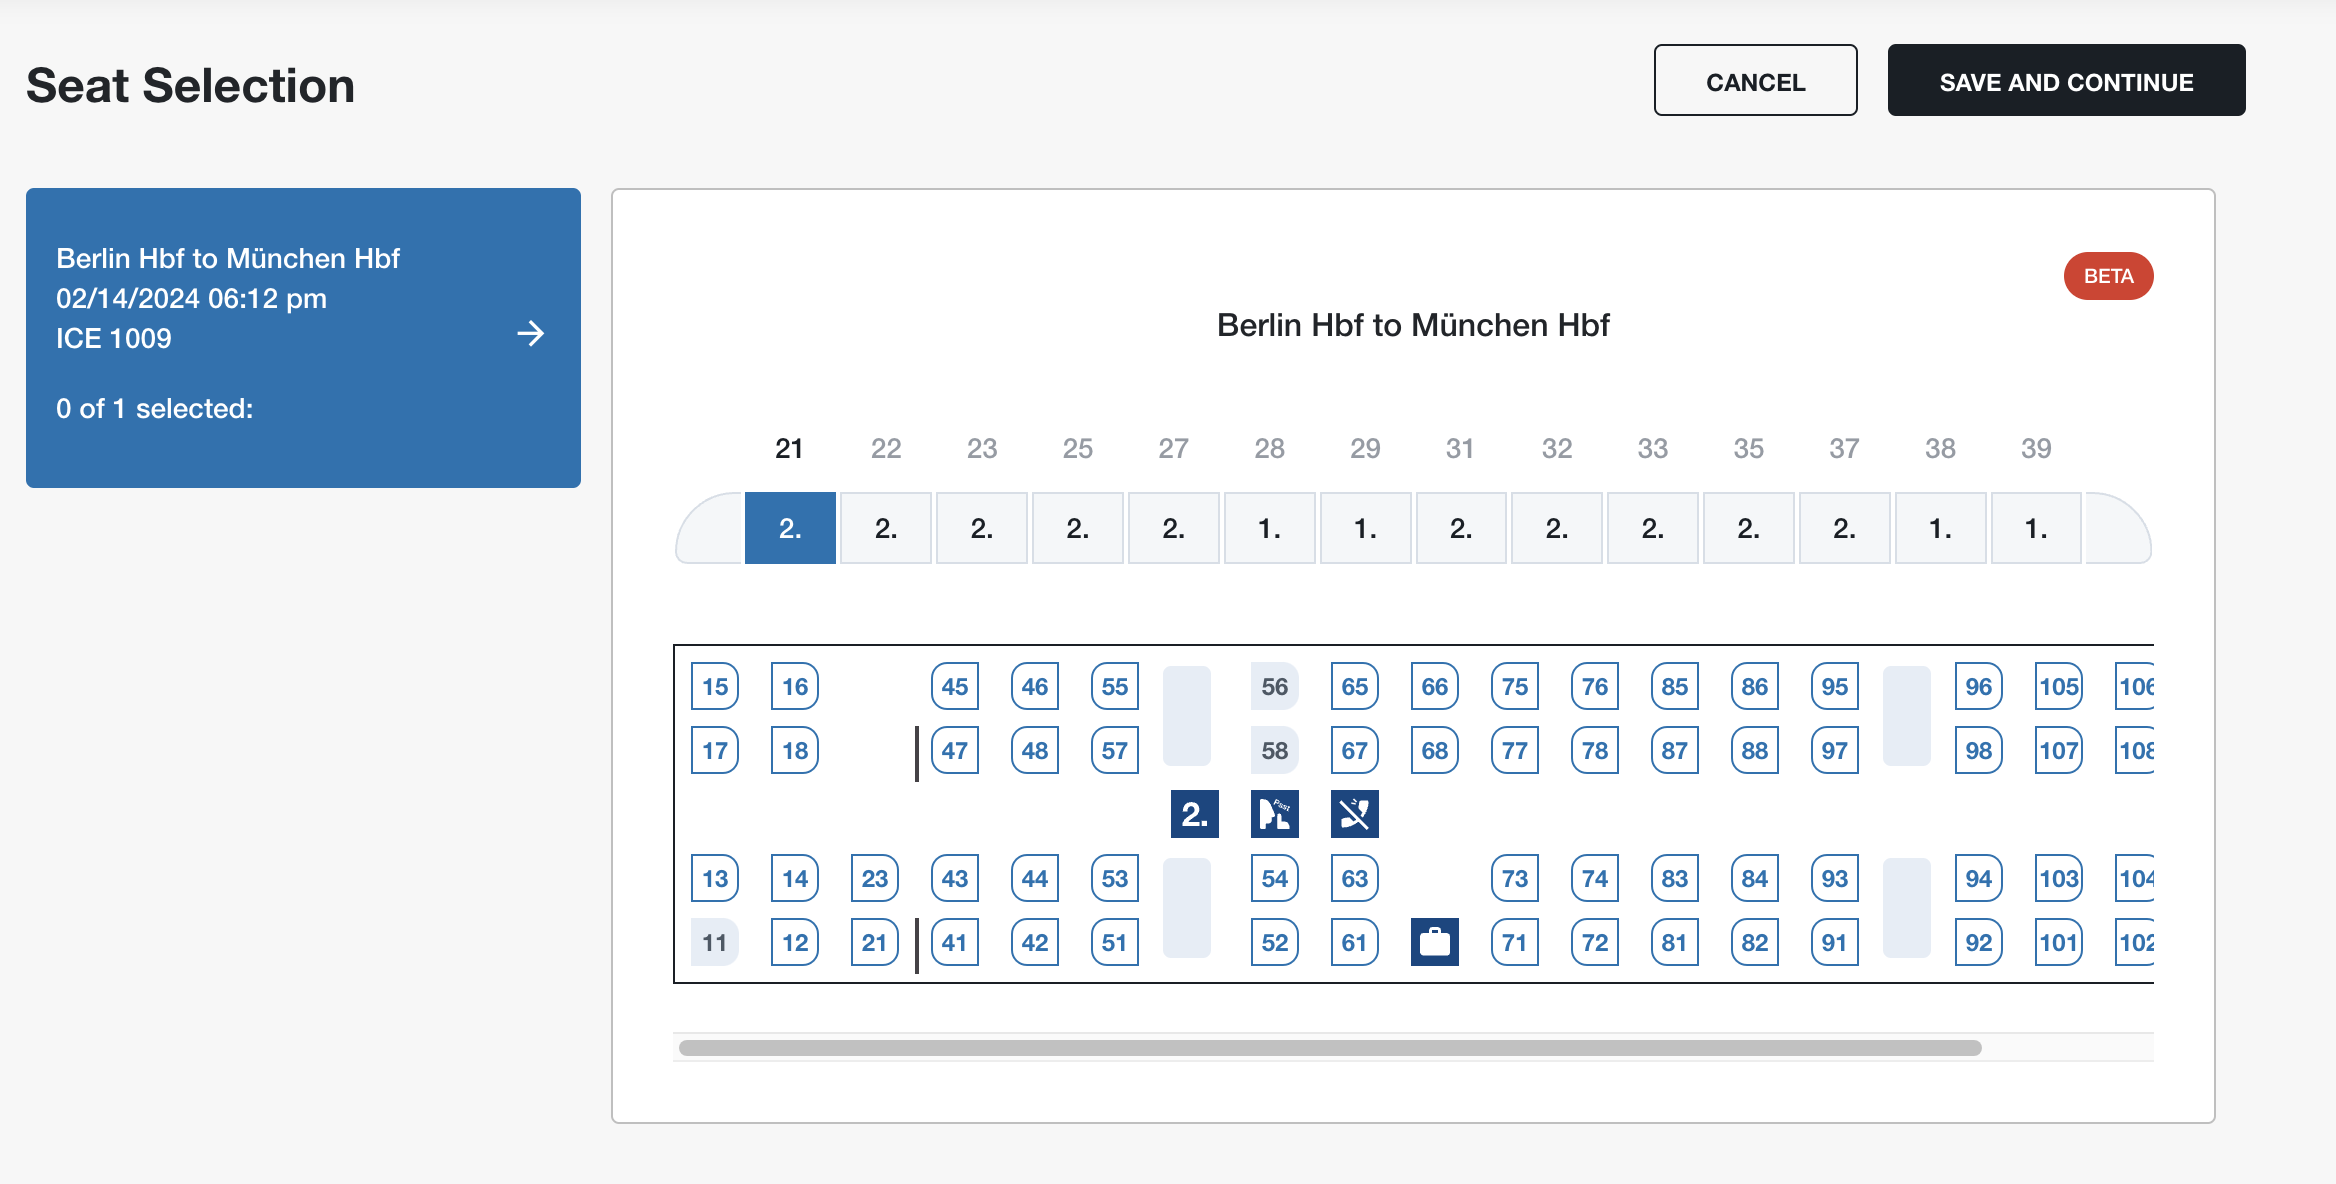Click the 'ICE 1009' train label
The height and width of the screenshot is (1184, 2336).
point(114,338)
